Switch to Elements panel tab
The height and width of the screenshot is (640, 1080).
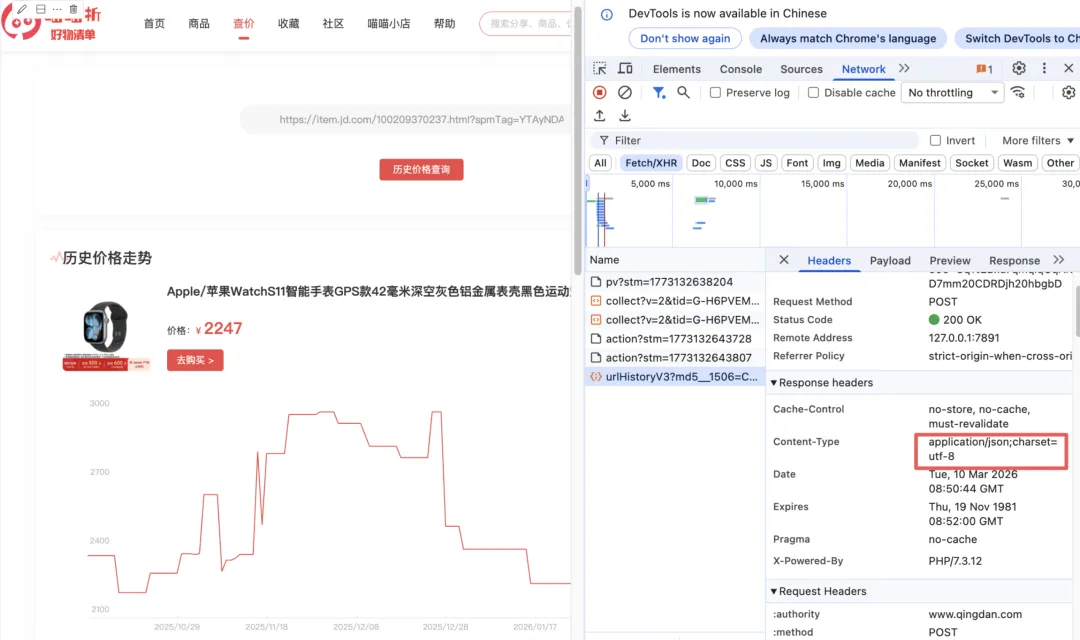[x=676, y=69]
